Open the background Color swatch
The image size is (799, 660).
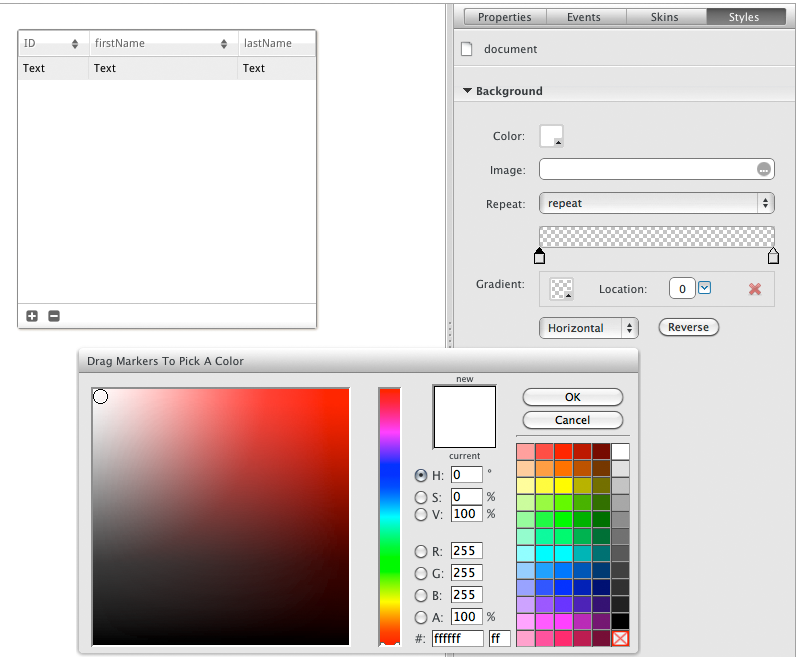pos(551,136)
